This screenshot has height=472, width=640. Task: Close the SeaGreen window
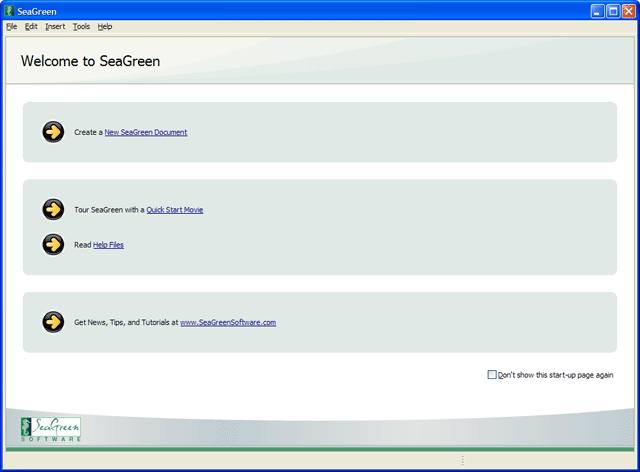tap(629, 11)
